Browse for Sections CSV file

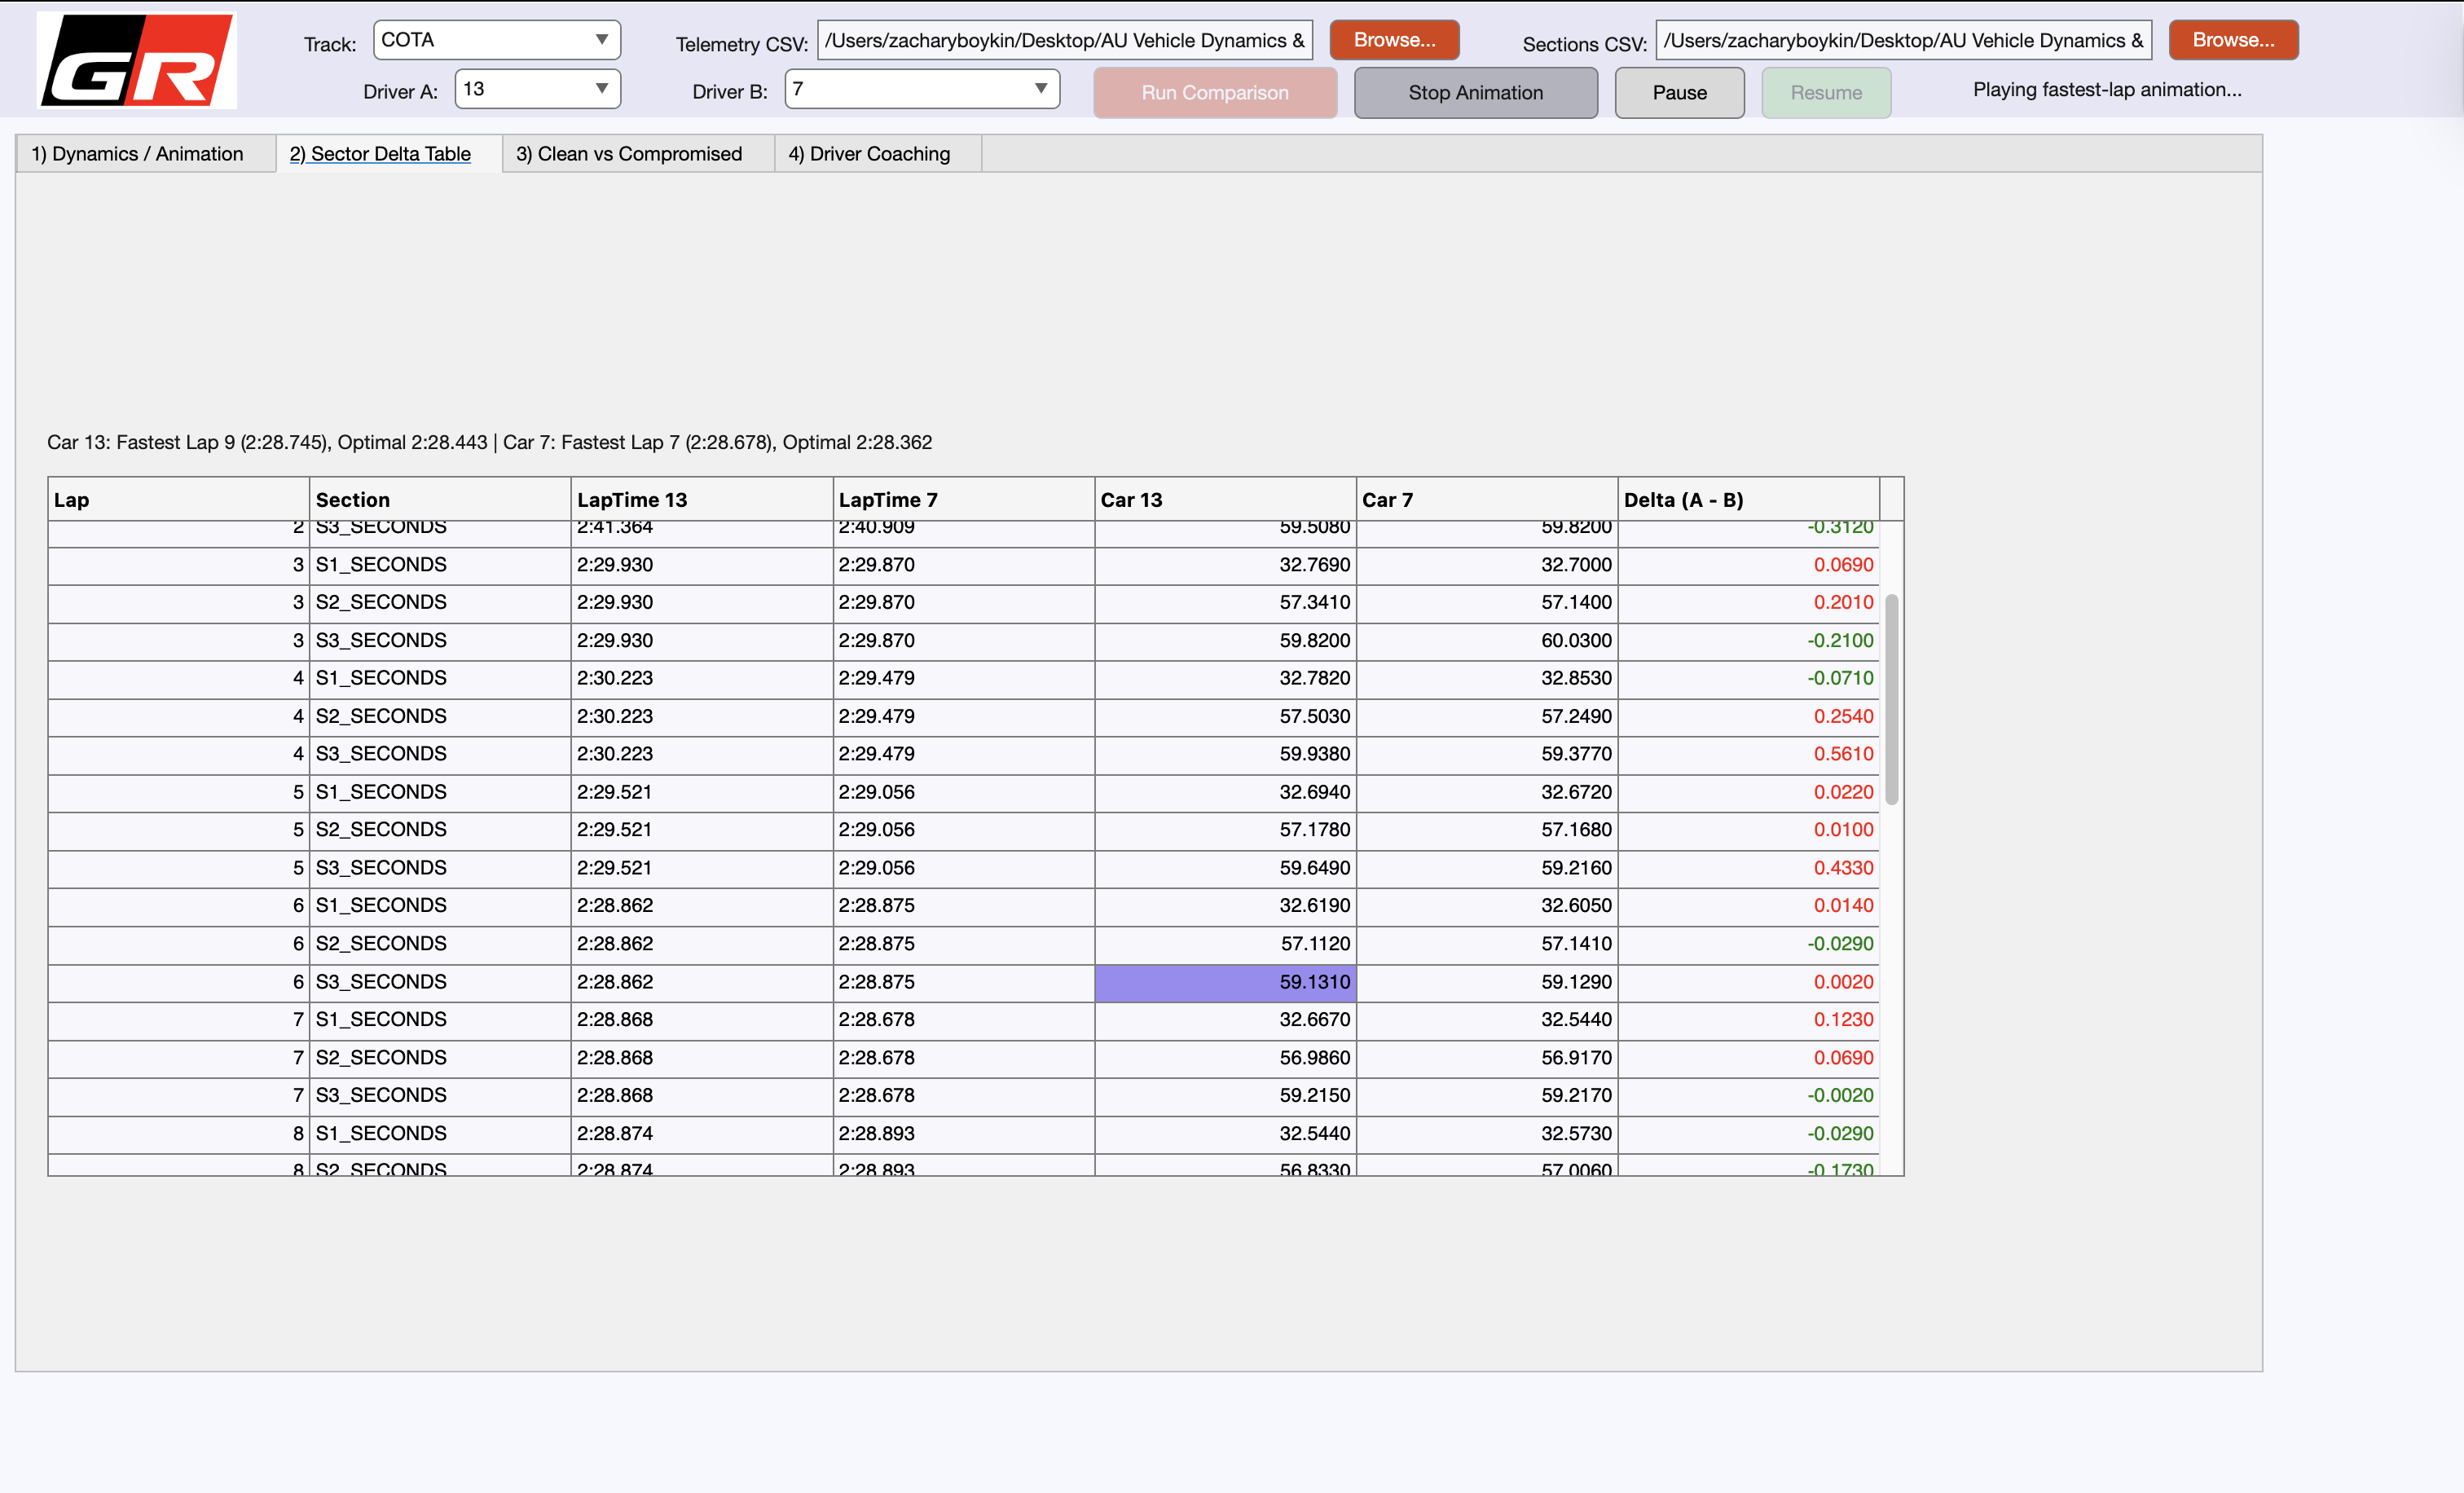(x=2232, y=40)
